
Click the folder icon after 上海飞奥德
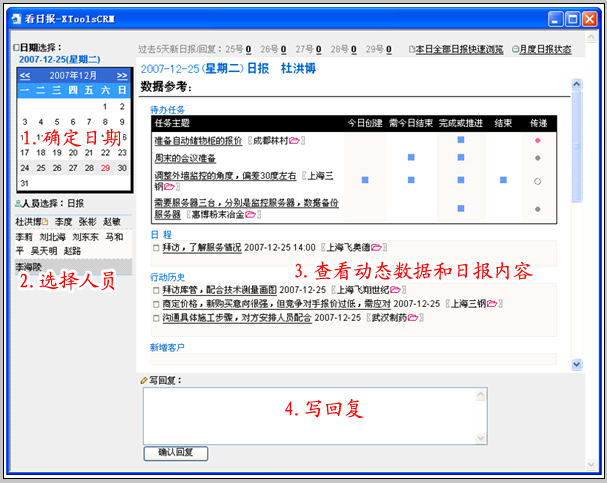[378, 246]
